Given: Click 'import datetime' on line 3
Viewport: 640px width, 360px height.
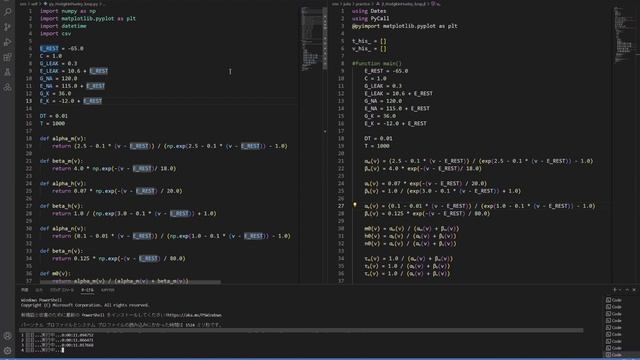Looking at the screenshot, I should click(63, 26).
